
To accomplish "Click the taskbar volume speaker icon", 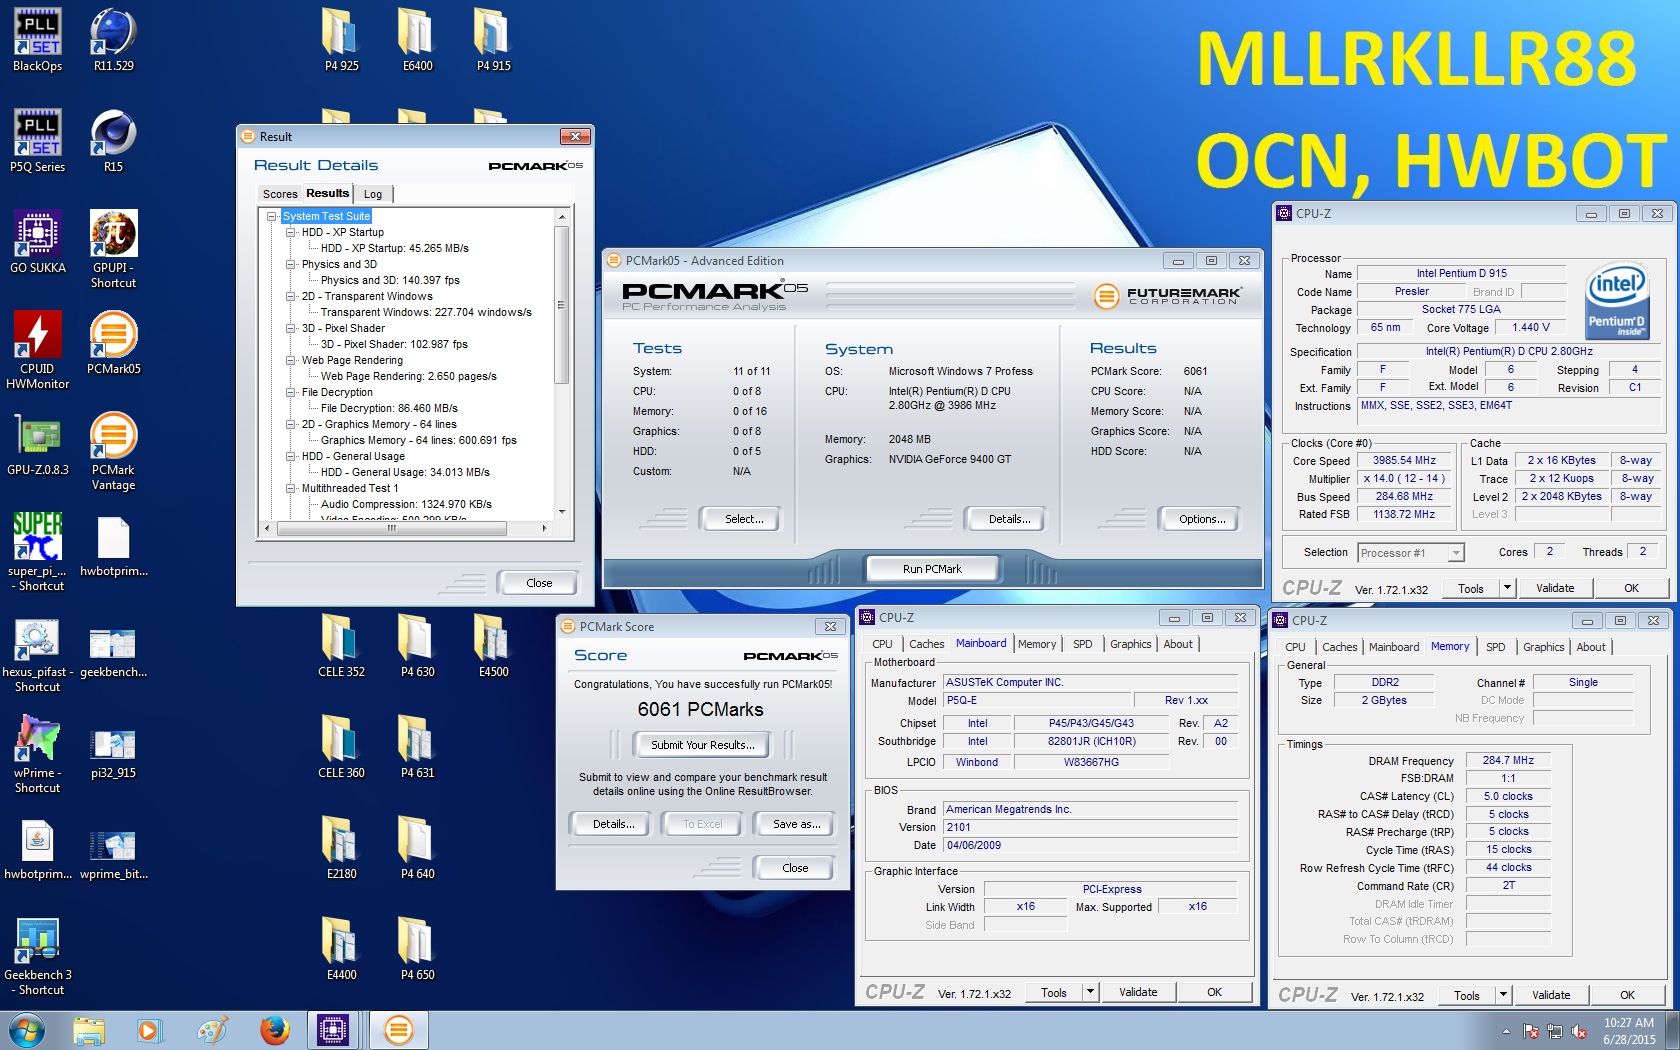I will (1579, 1031).
